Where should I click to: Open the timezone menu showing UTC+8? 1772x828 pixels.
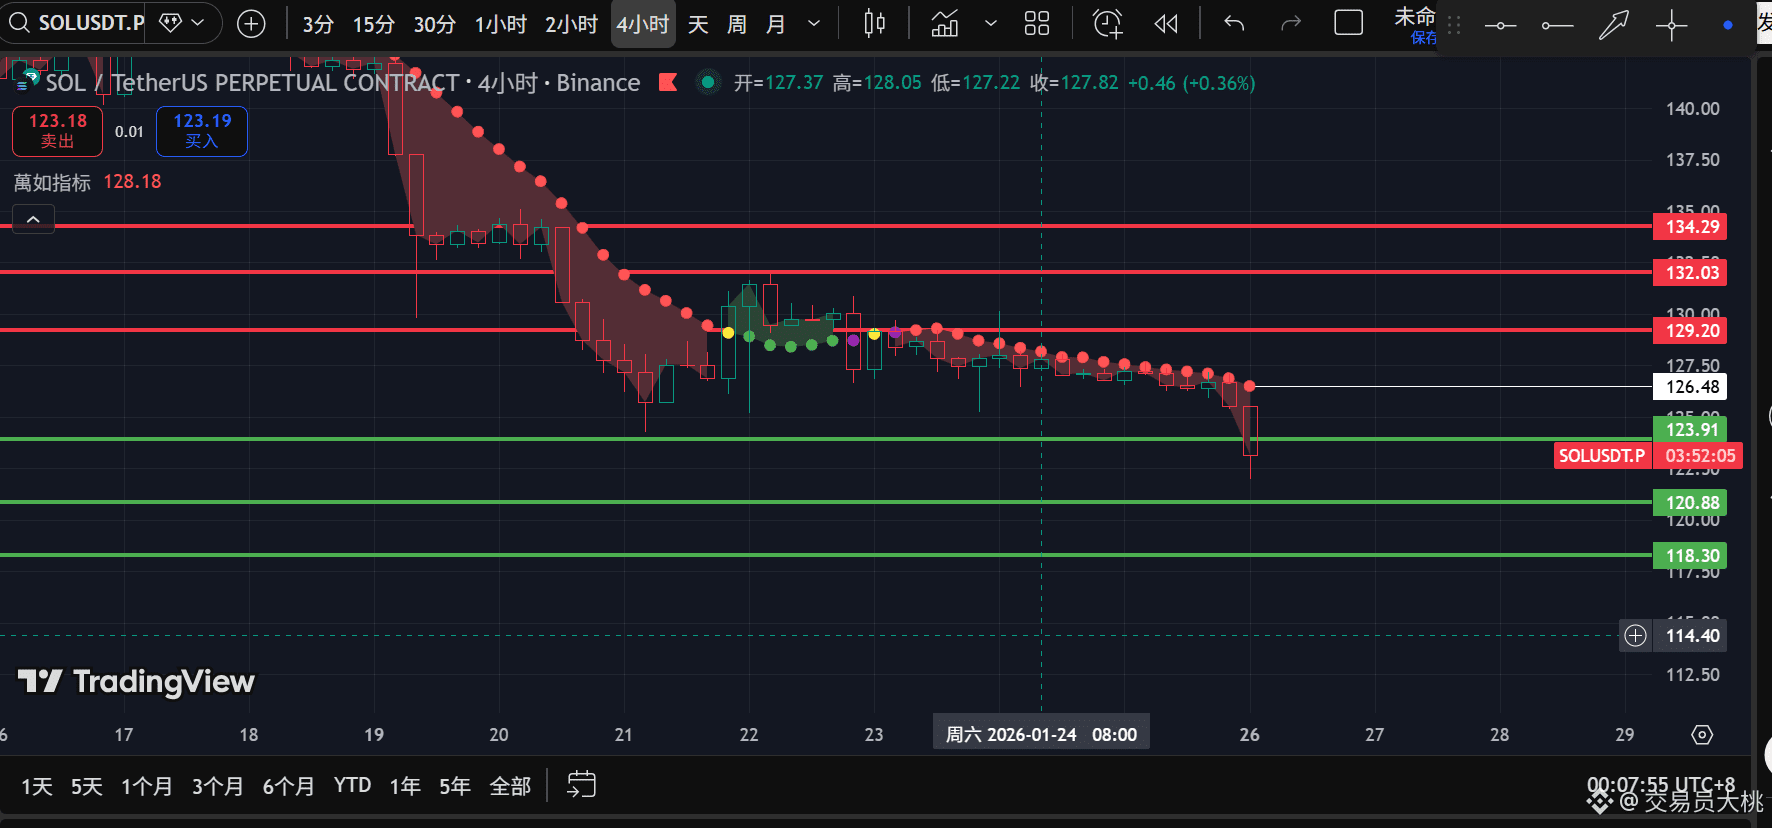[1662, 785]
